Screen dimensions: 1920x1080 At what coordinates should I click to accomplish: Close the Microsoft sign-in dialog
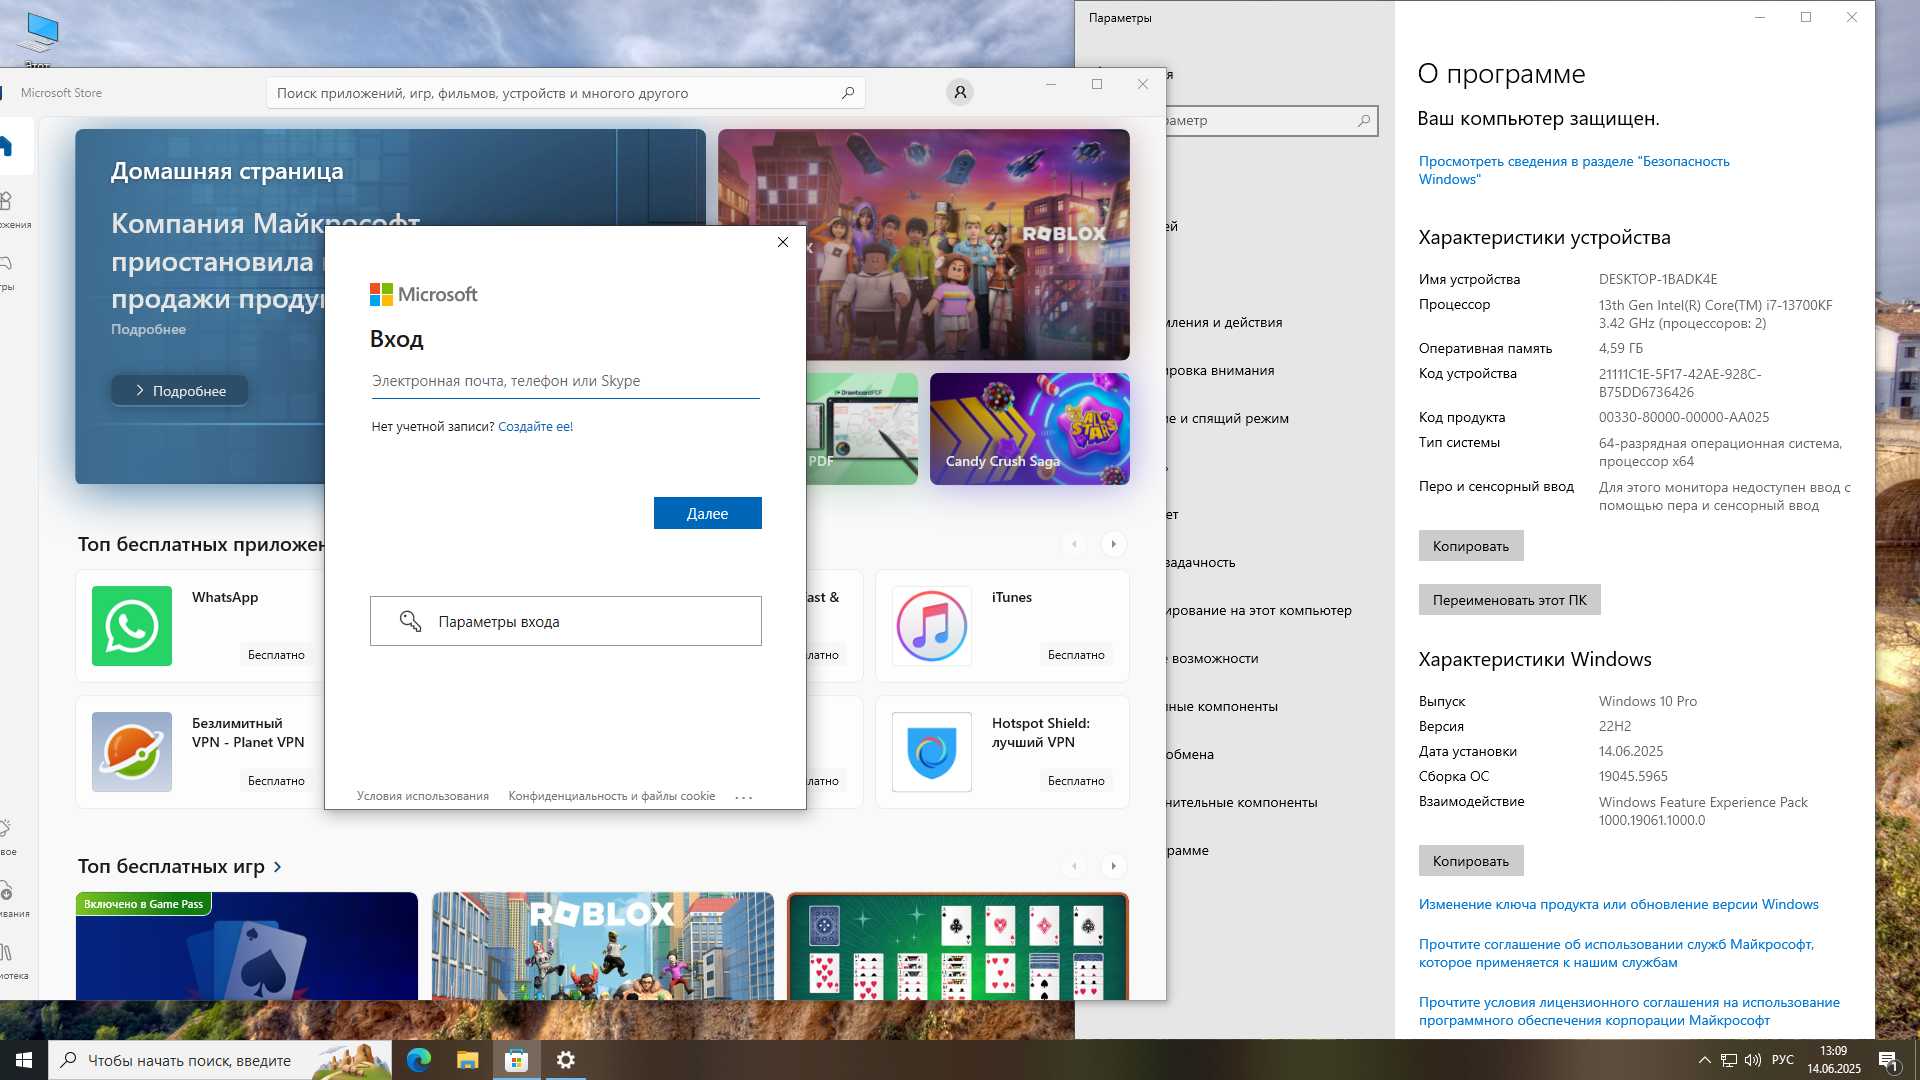783,242
